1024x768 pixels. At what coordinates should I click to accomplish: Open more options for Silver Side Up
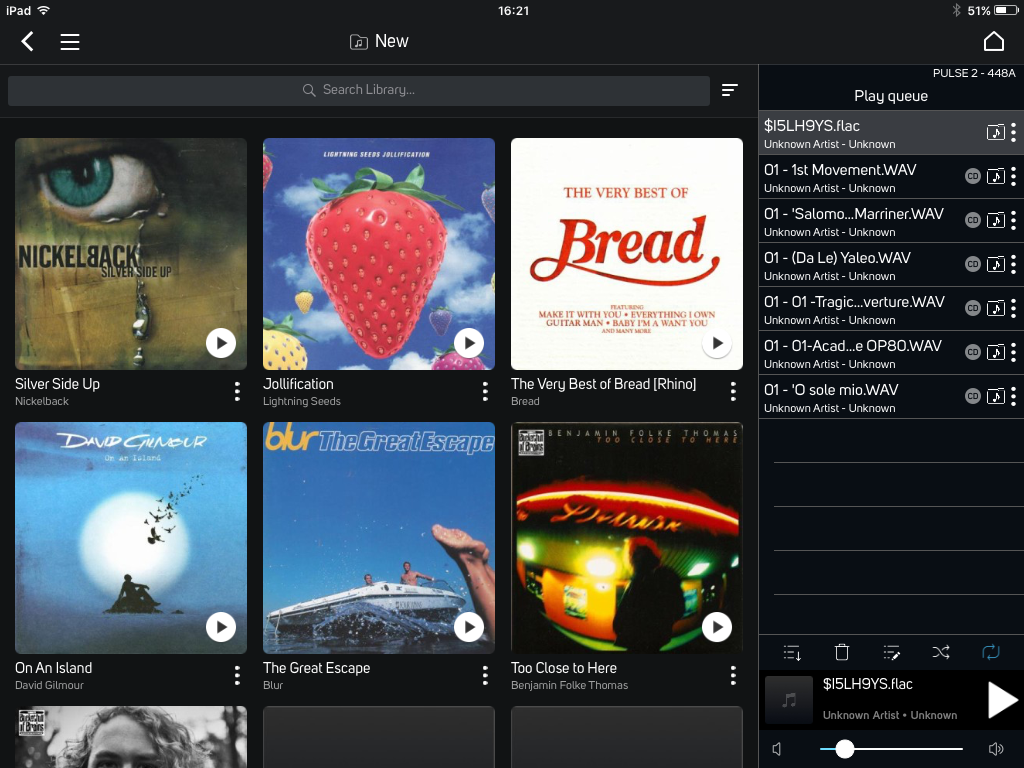point(237,391)
